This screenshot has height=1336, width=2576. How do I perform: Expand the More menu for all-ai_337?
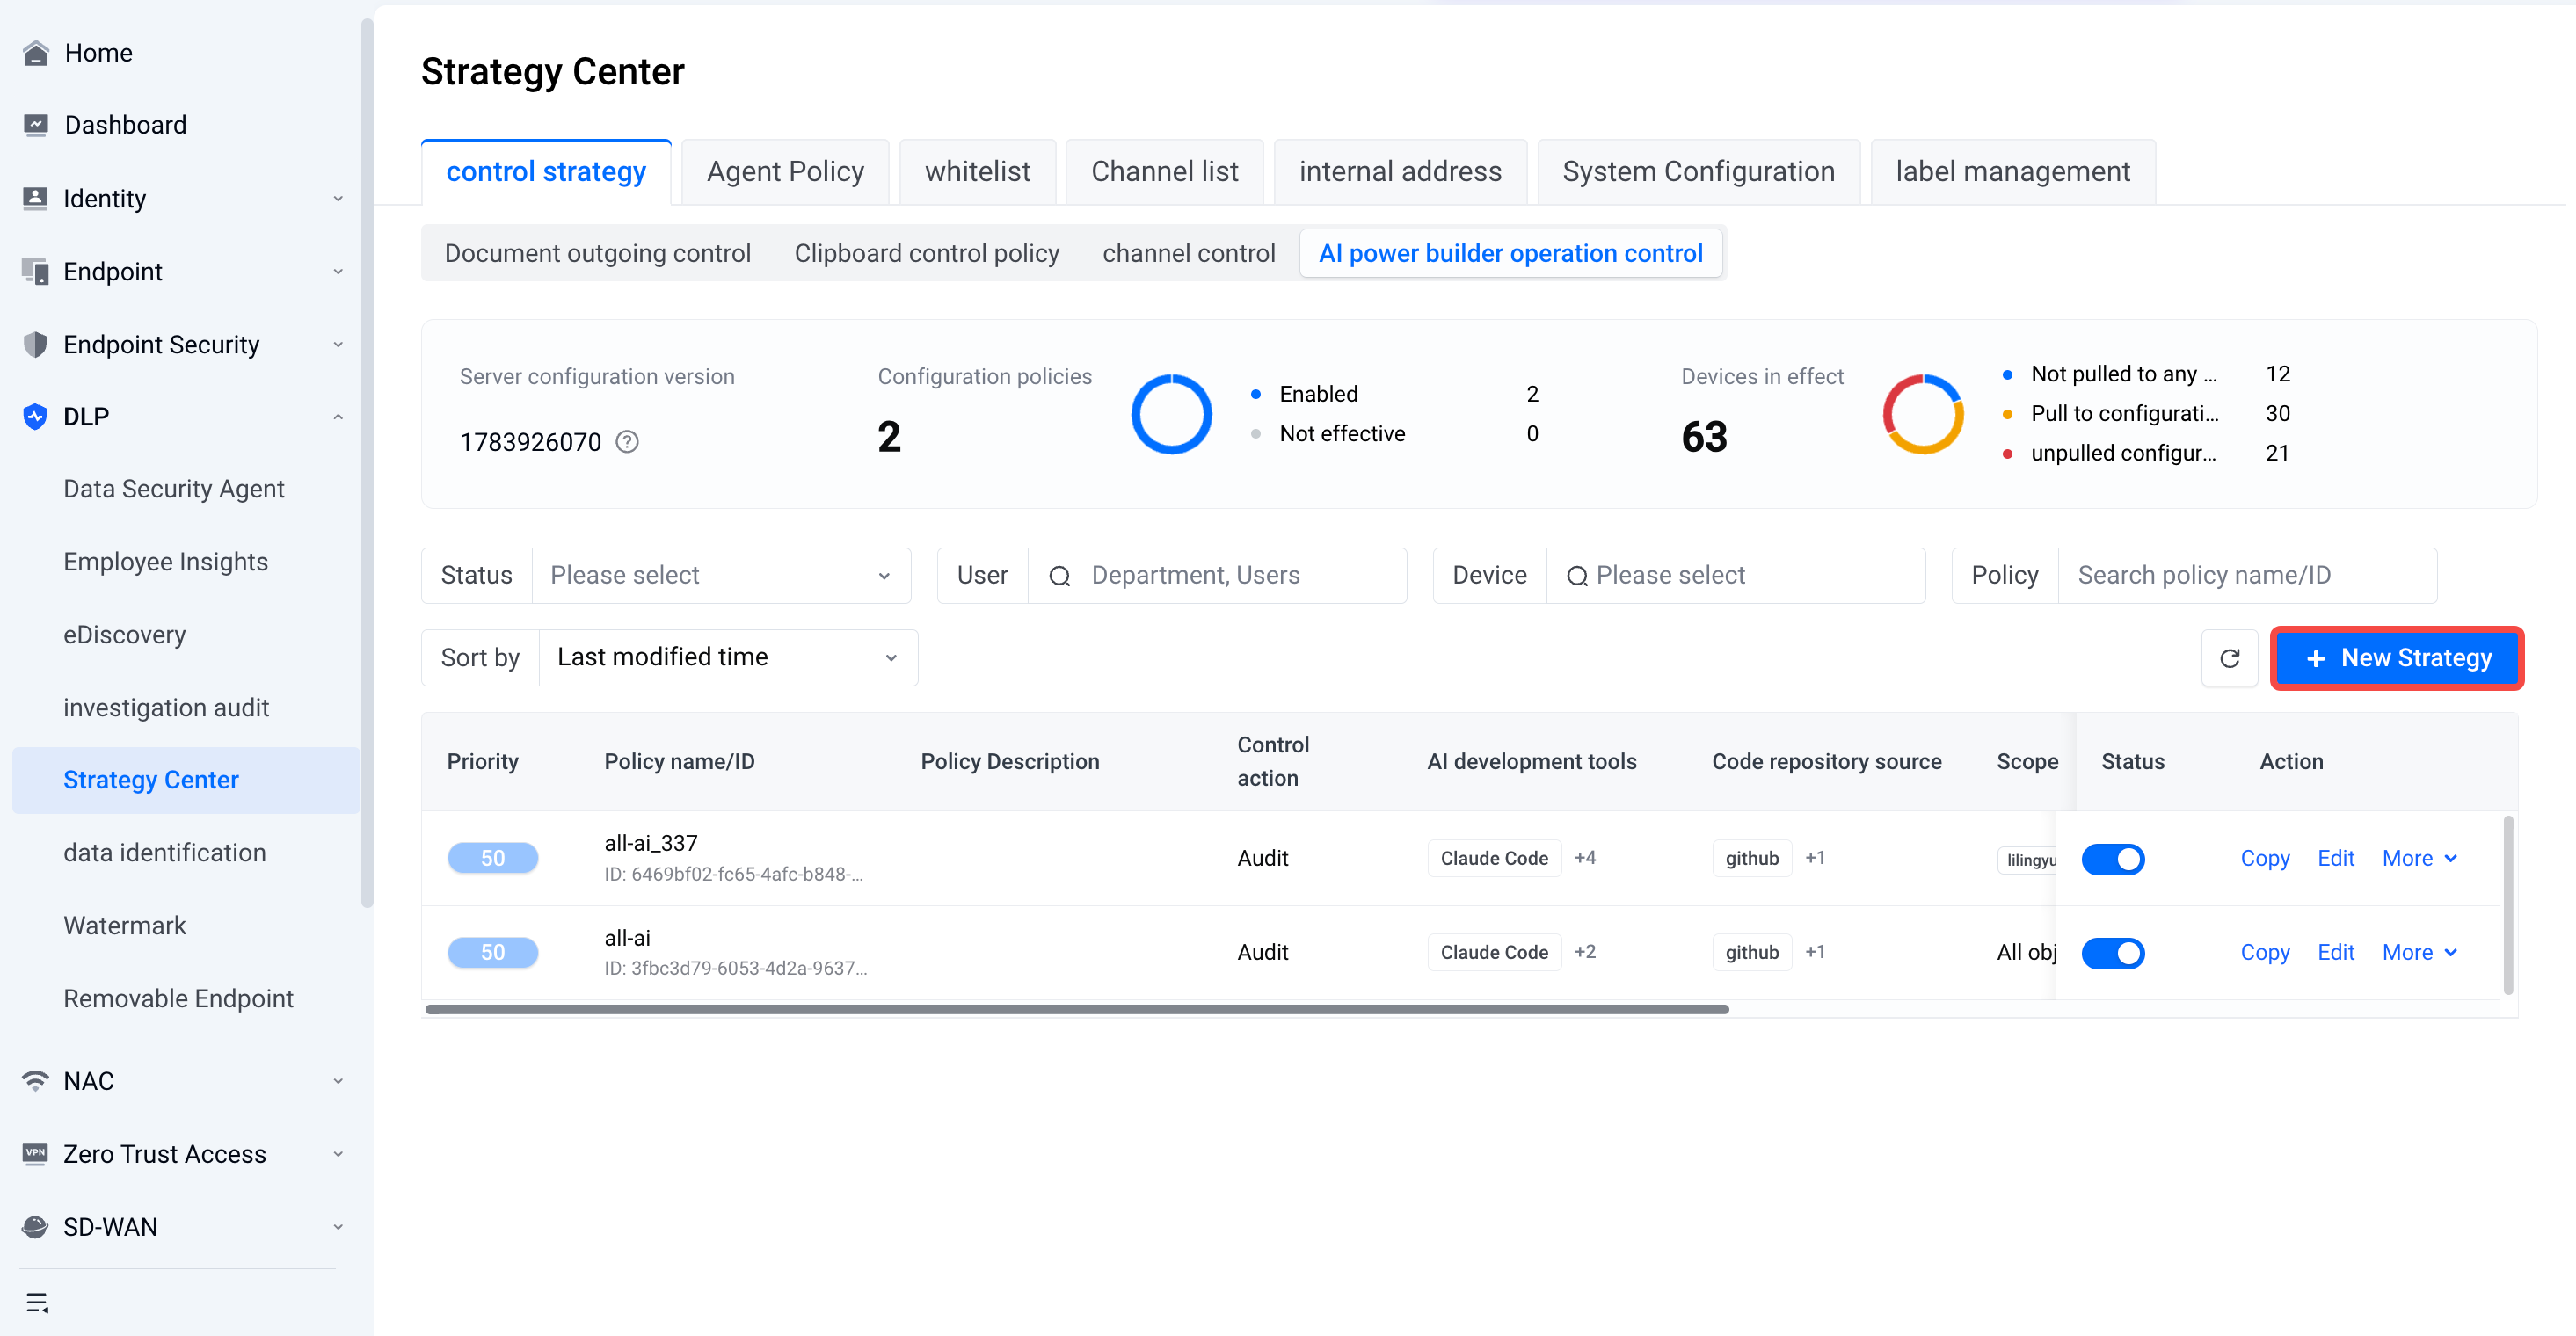click(x=2419, y=858)
